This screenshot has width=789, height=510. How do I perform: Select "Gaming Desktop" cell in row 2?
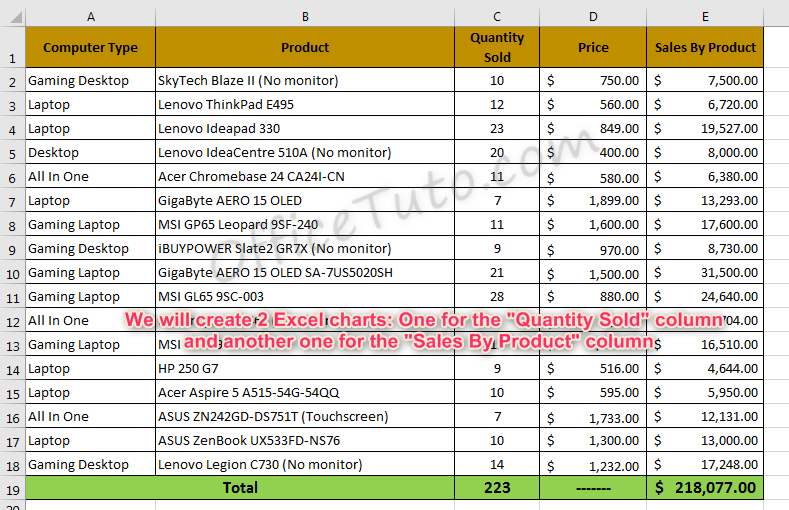pyautogui.click(x=91, y=80)
